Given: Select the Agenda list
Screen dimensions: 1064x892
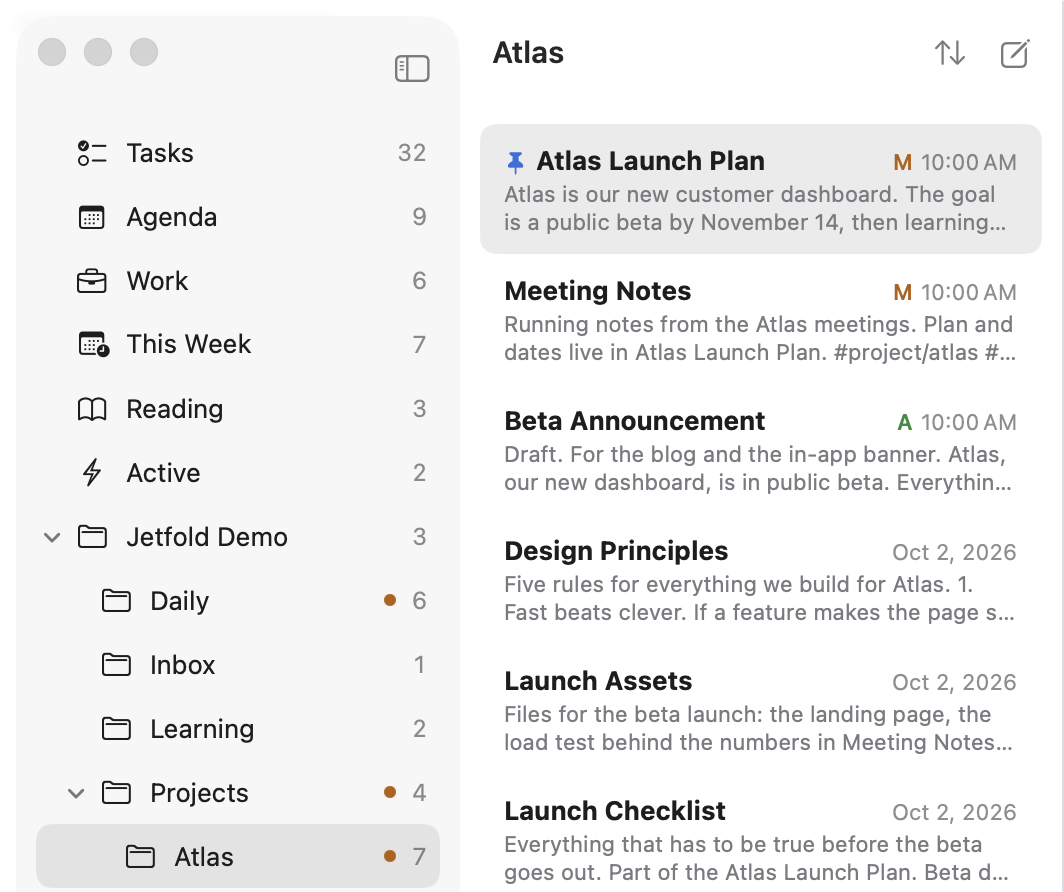Looking at the screenshot, I should [x=238, y=217].
